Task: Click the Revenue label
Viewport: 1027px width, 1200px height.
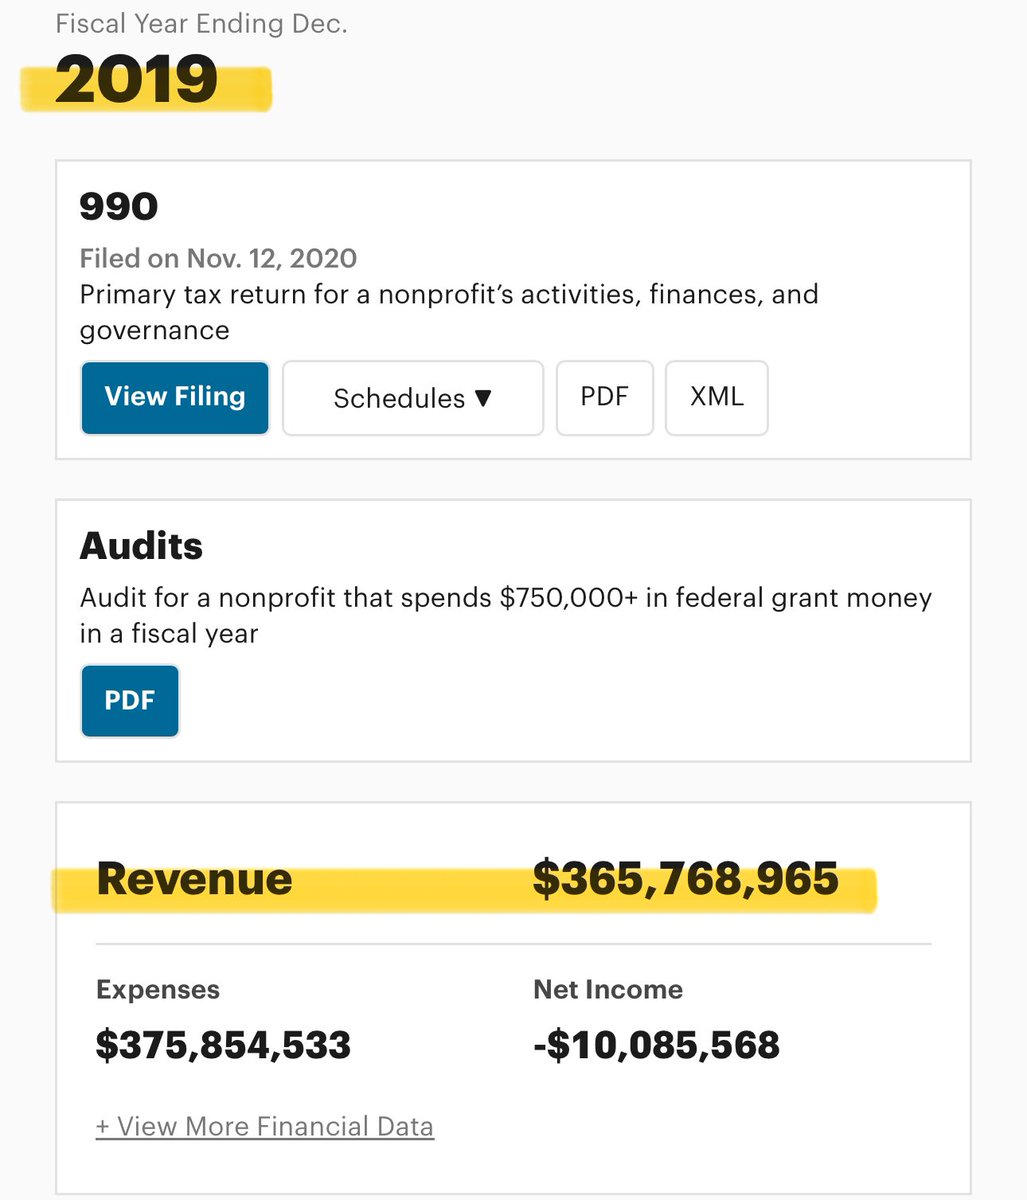Action: point(195,879)
